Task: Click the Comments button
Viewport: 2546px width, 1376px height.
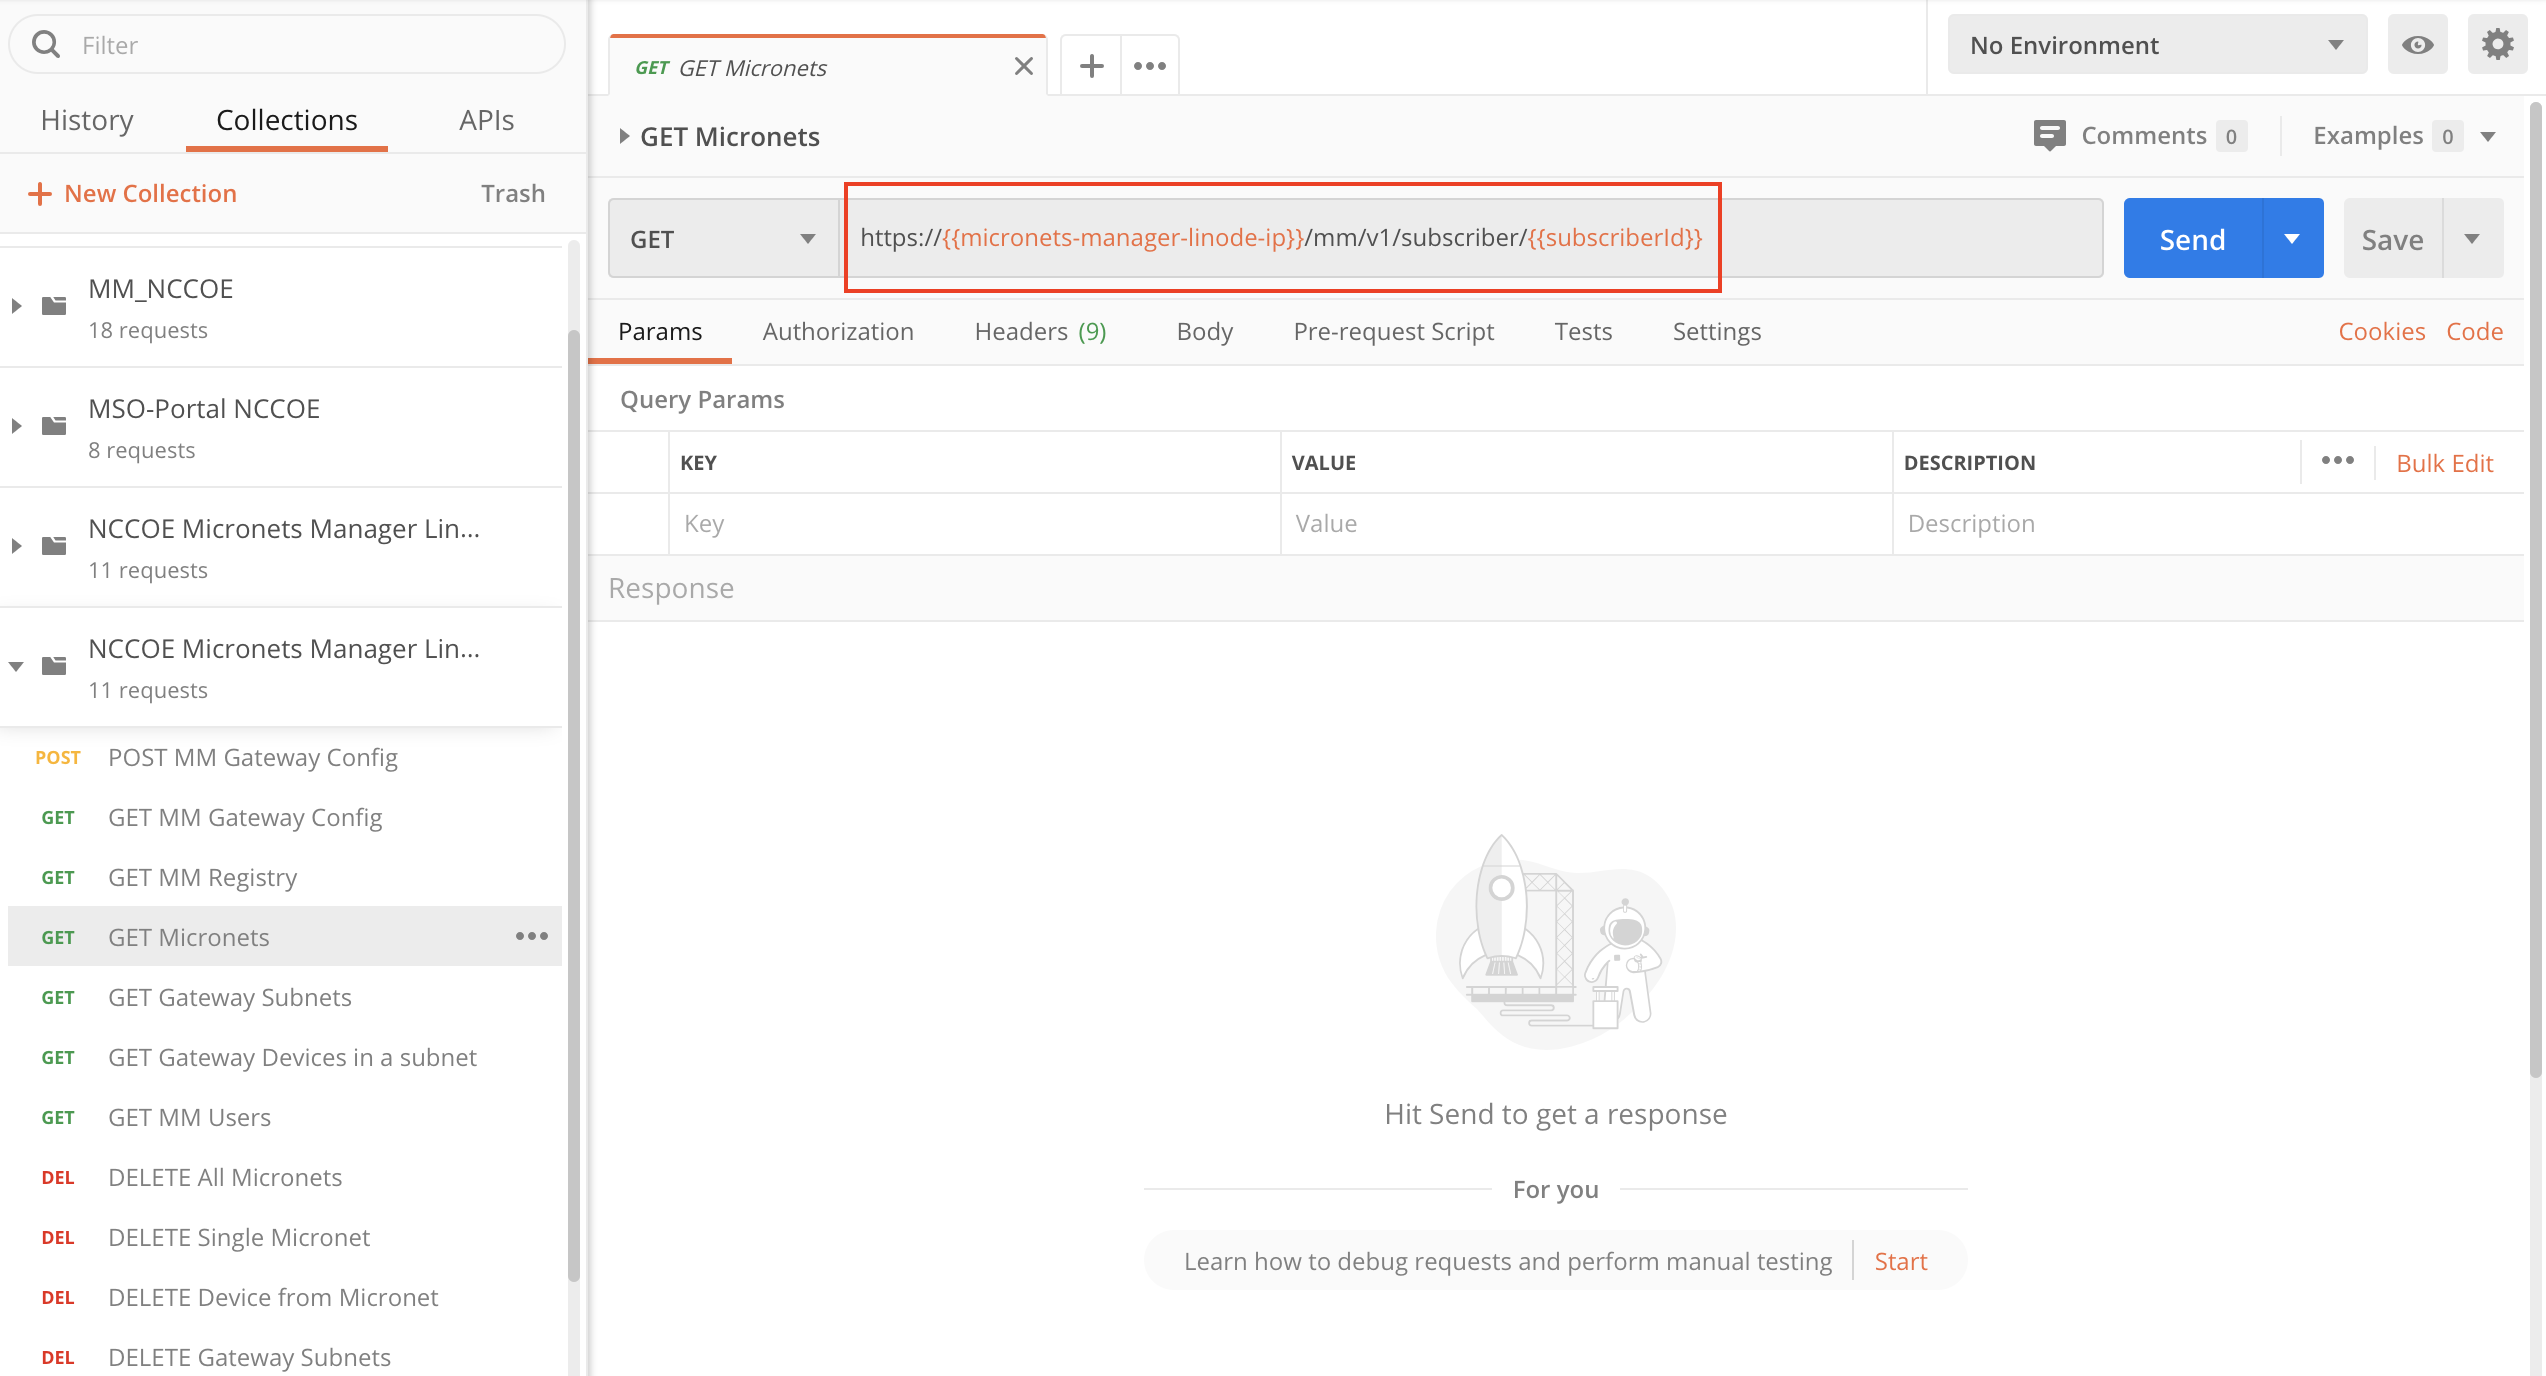Action: pyautogui.click(x=2140, y=135)
